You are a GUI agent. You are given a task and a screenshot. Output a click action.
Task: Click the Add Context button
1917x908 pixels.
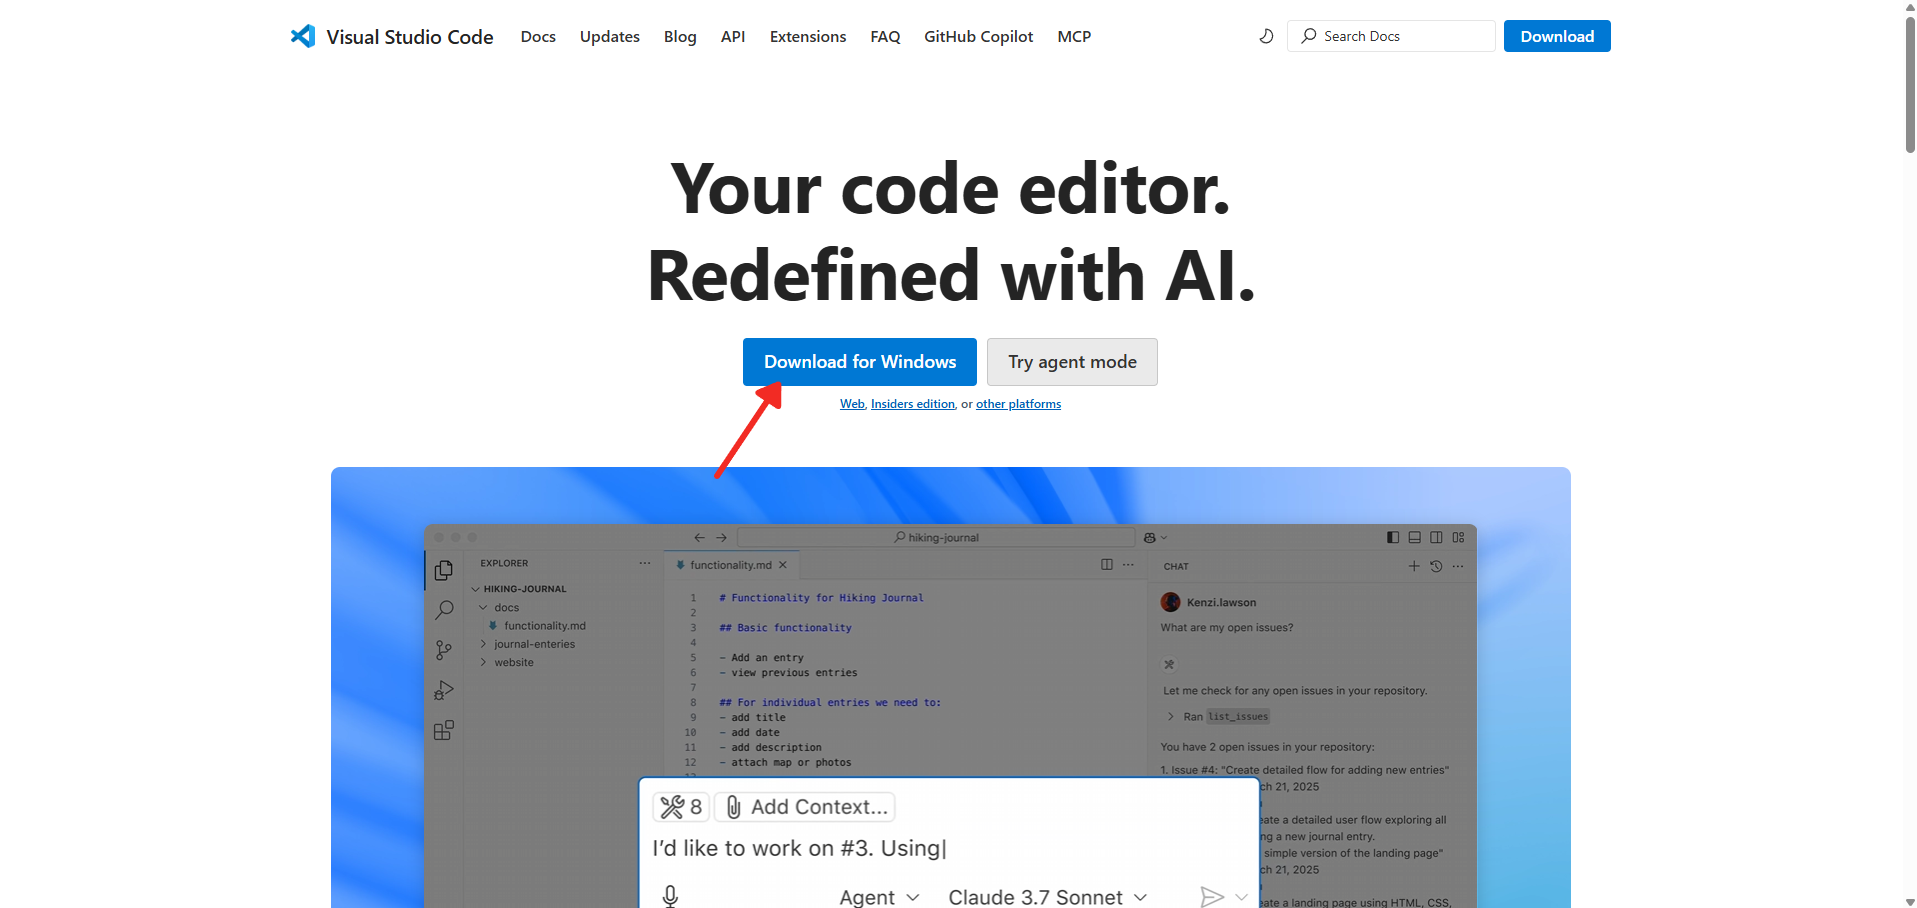pos(805,807)
